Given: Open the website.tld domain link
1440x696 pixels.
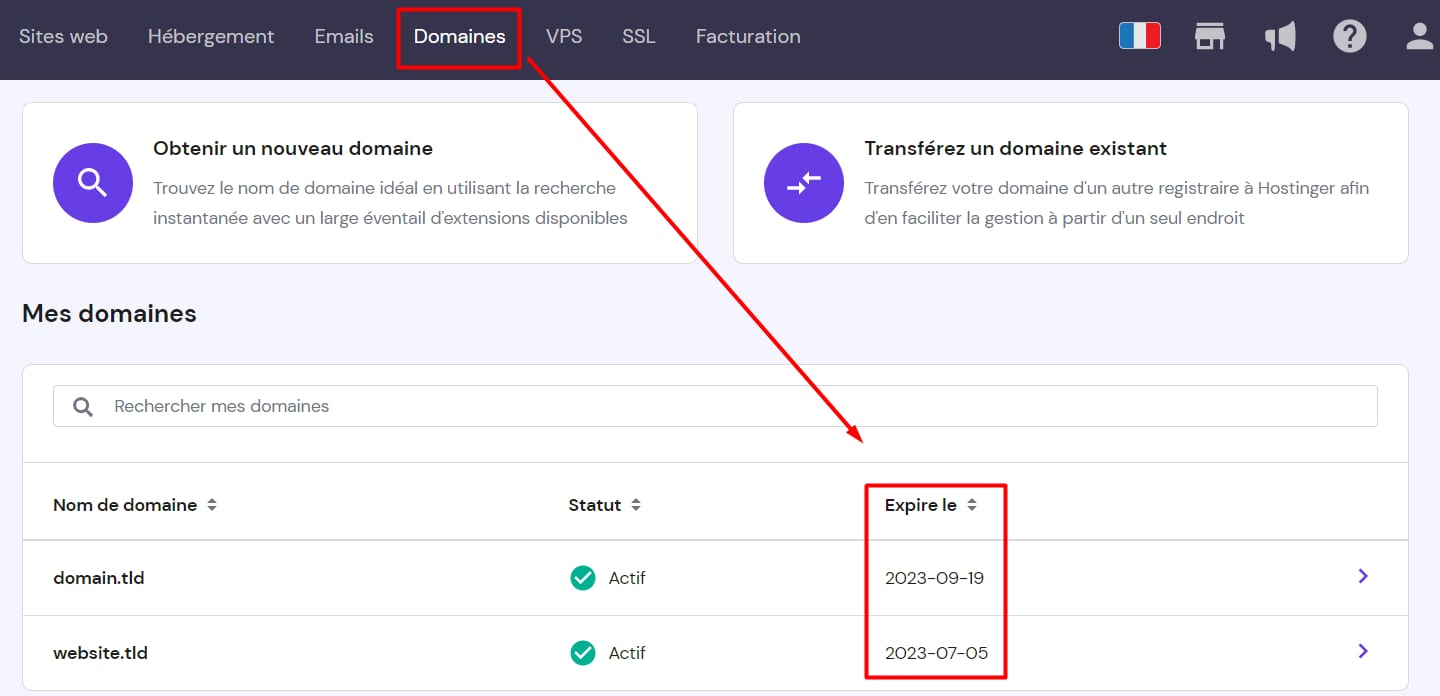Looking at the screenshot, I should point(100,653).
